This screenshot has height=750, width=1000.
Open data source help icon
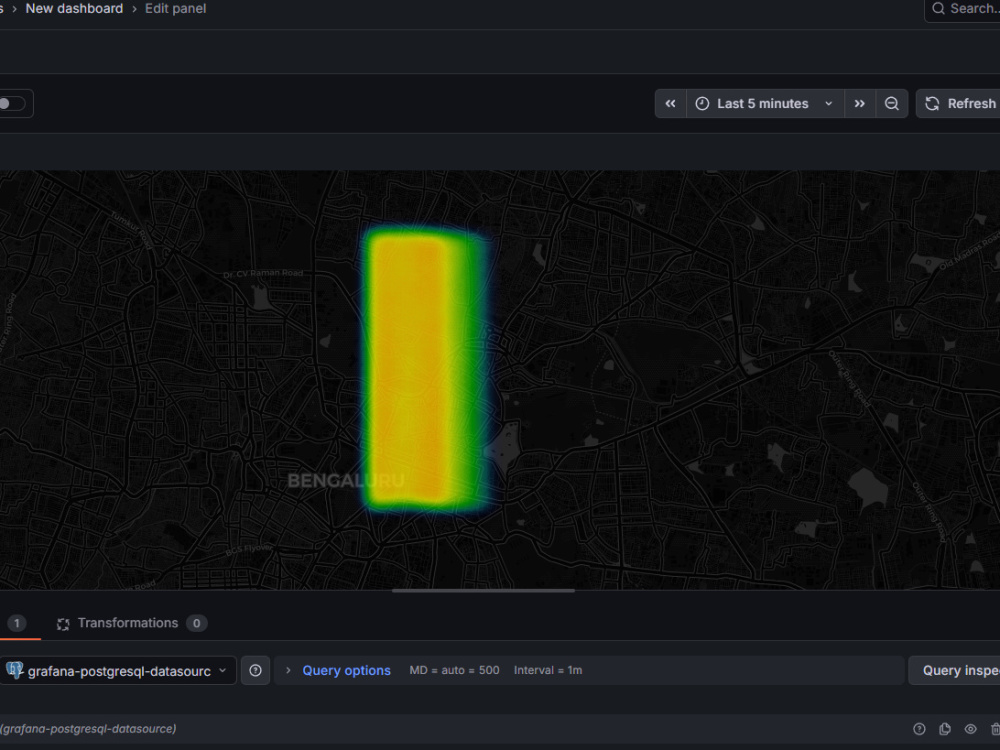coord(256,671)
